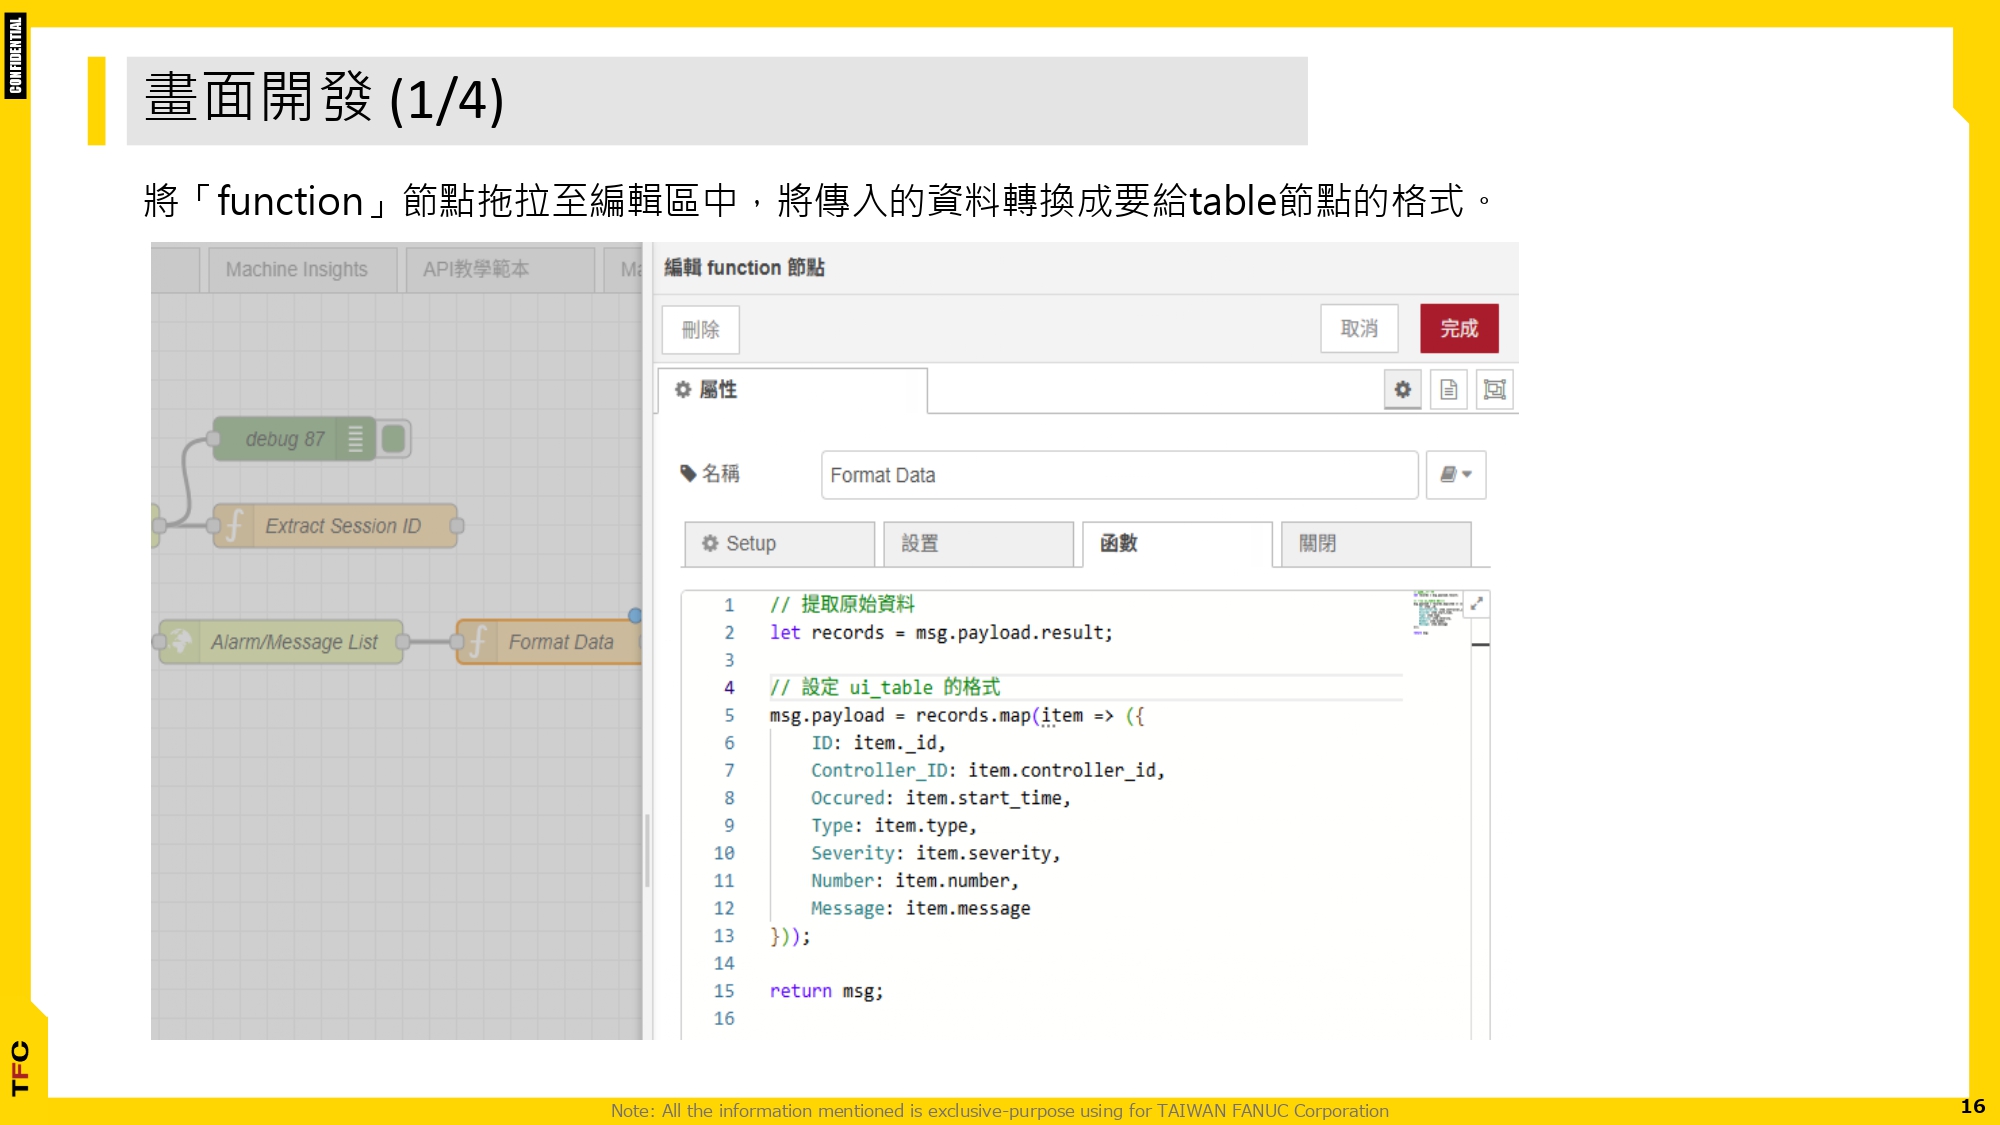2000x1125 pixels.
Task: Open node properties gear icon
Action: (1402, 390)
